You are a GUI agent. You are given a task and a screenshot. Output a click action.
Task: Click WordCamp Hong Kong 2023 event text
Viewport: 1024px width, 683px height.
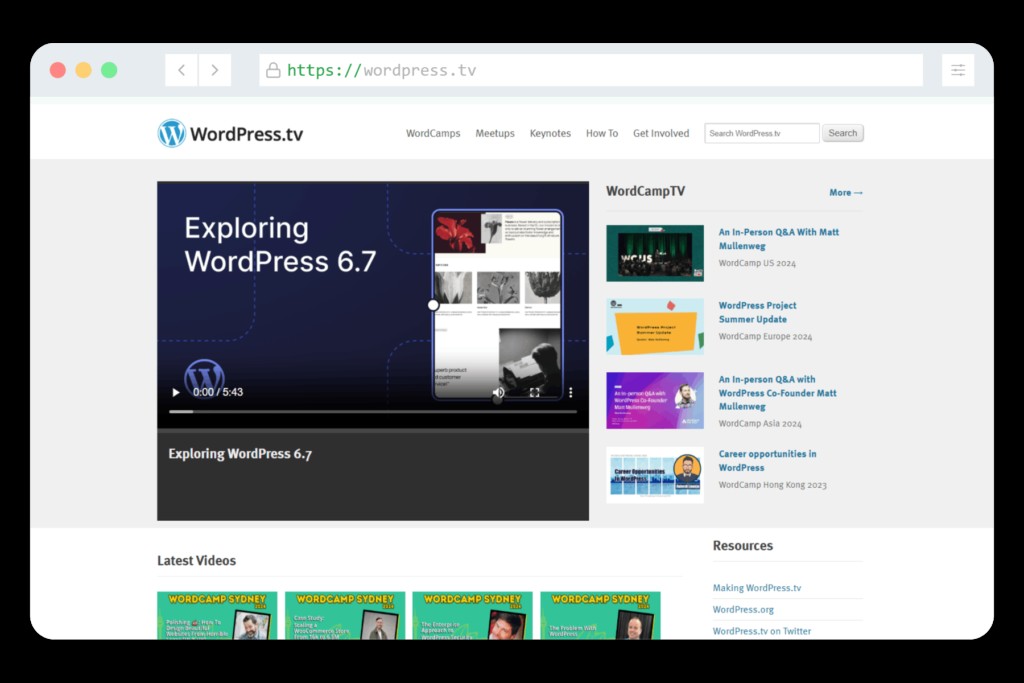[773, 485]
